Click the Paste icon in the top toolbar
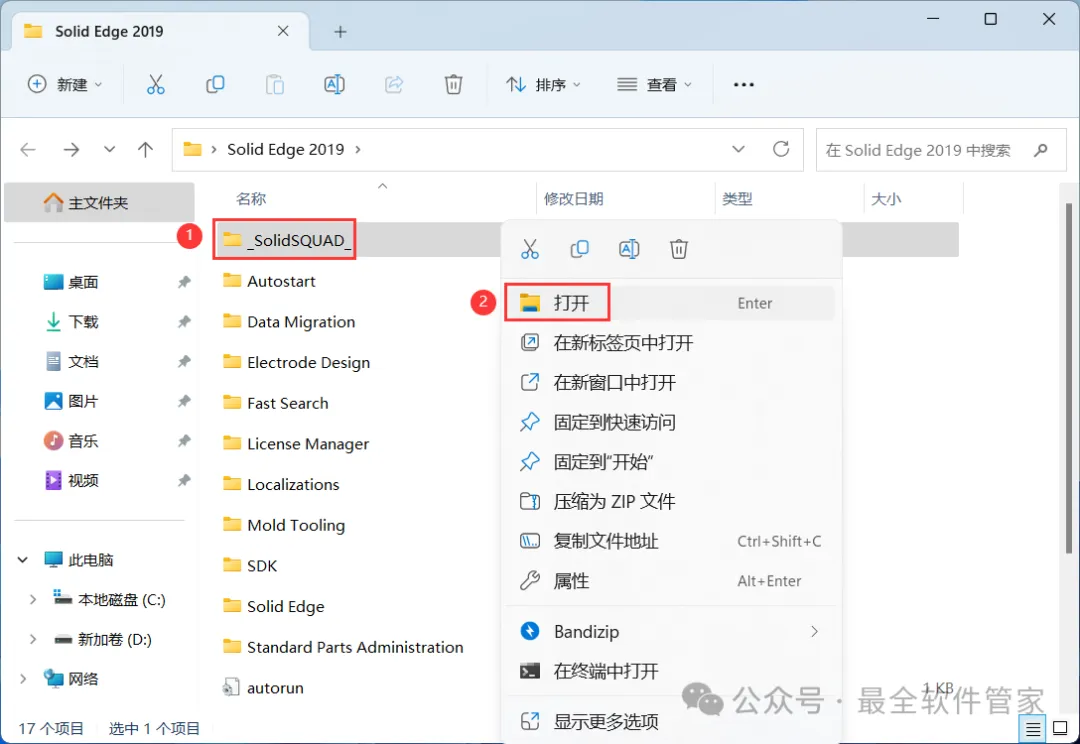 pyautogui.click(x=275, y=85)
